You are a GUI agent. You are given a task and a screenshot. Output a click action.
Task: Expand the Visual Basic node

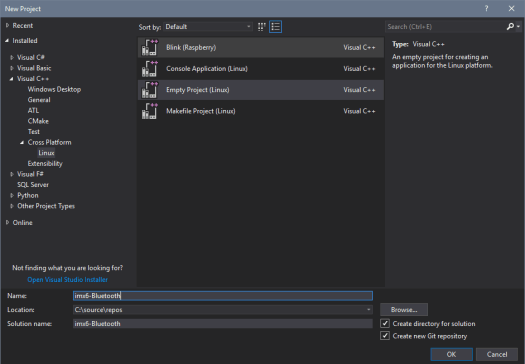(12, 68)
